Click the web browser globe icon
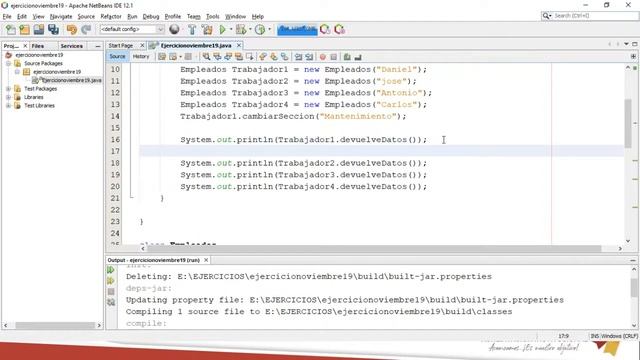This screenshot has height=360, width=640. point(174,29)
